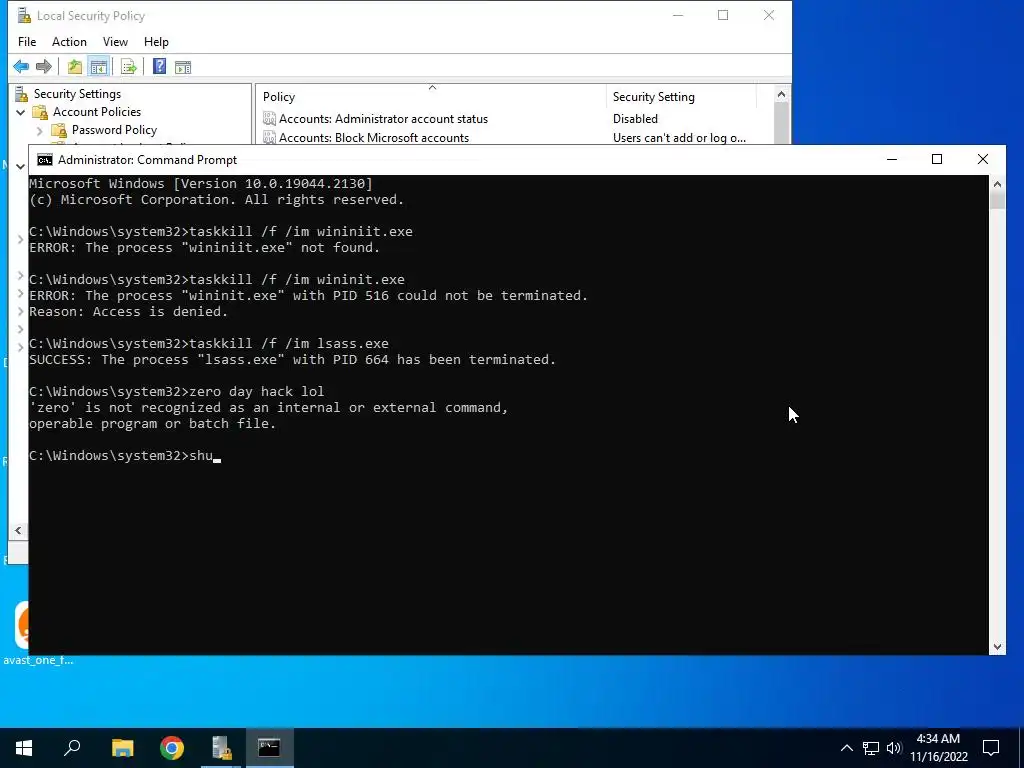The image size is (1024, 768).
Task: Click the Local Security Policy title bar icon
Action: (24, 16)
